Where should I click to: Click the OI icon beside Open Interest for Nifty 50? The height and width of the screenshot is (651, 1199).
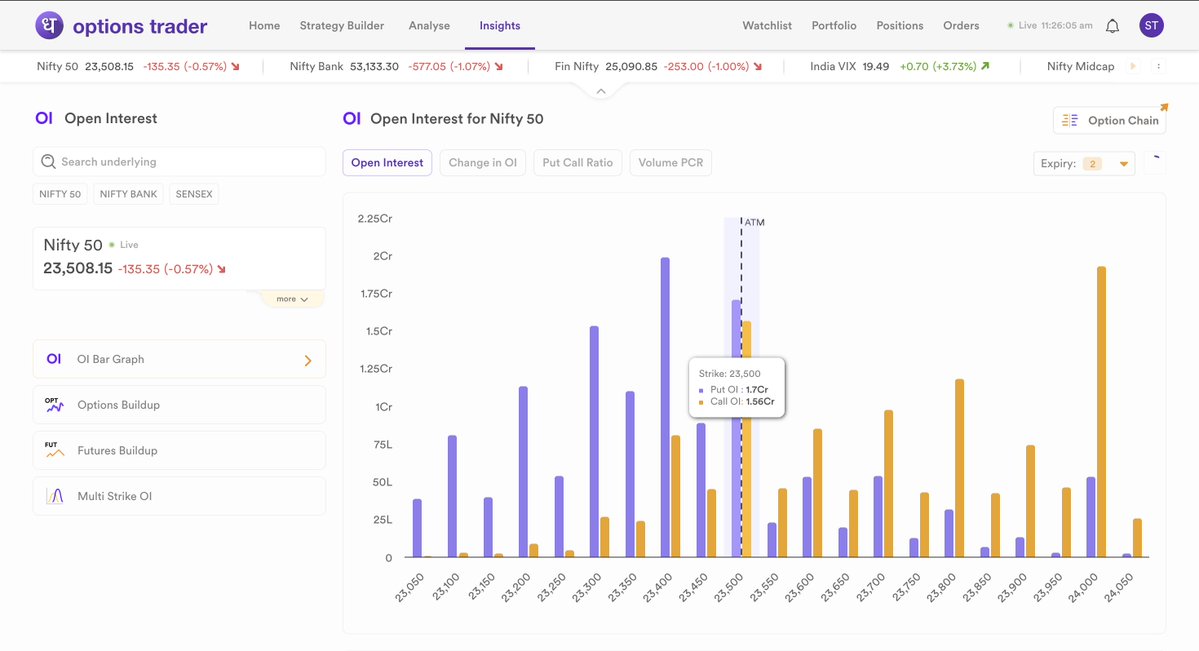coord(352,119)
